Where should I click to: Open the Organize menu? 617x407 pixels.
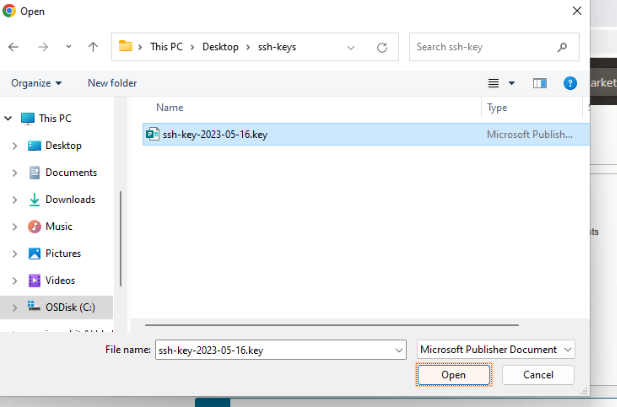click(x=36, y=83)
